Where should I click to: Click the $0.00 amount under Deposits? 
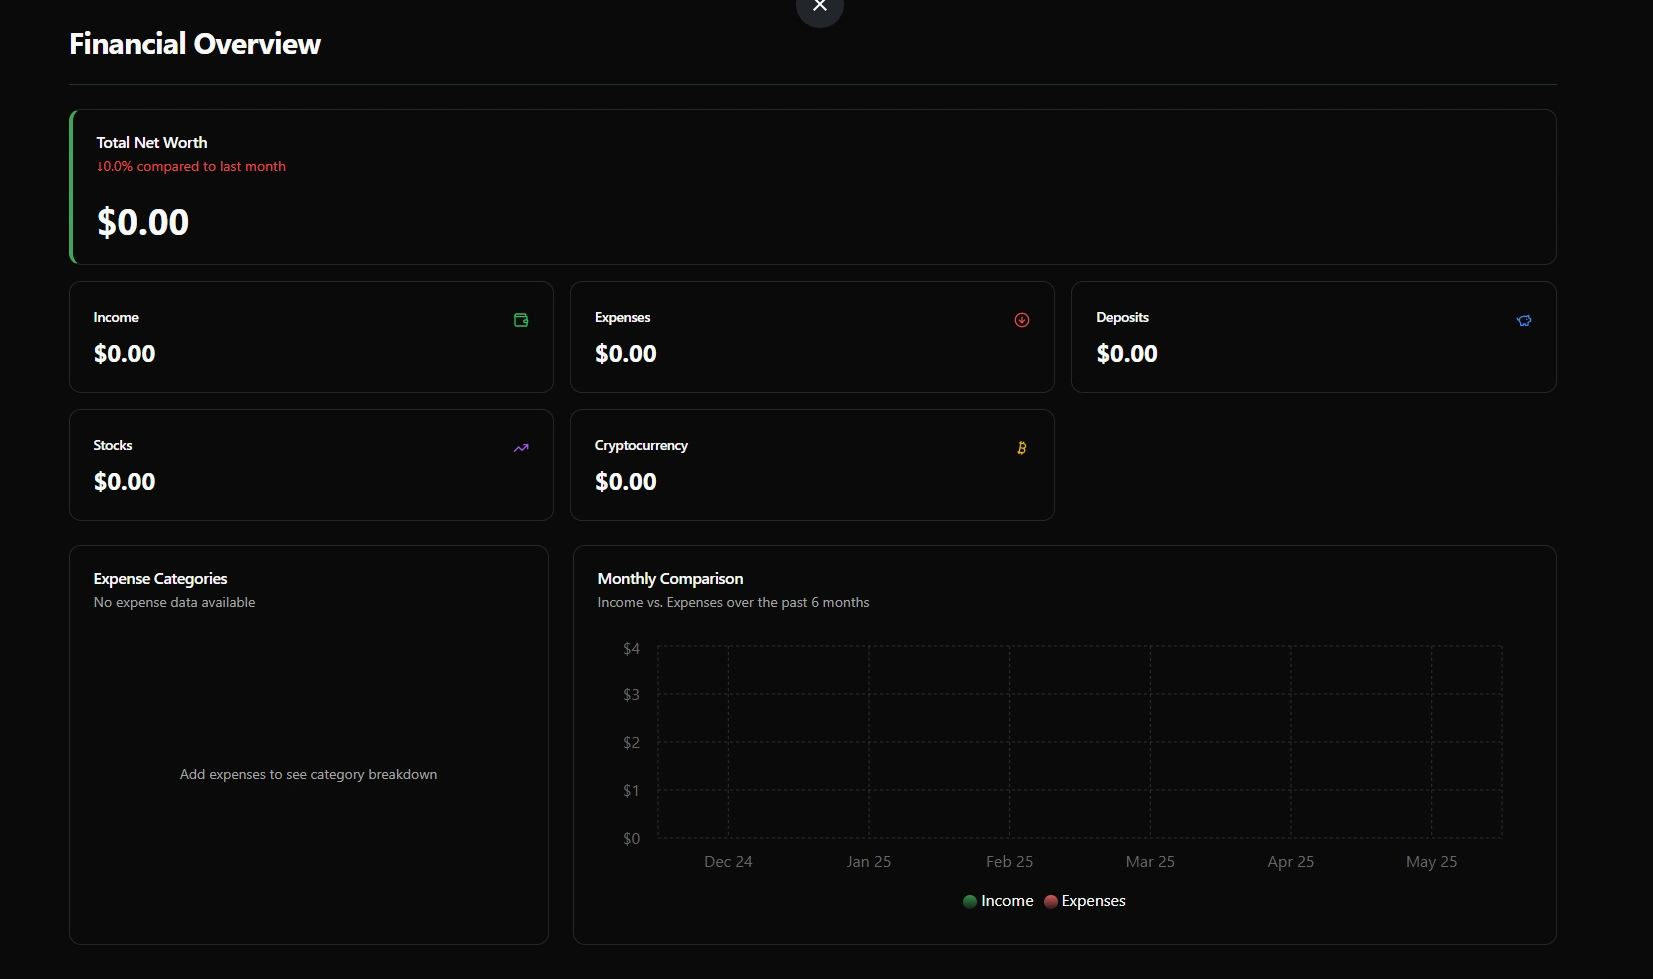point(1127,354)
